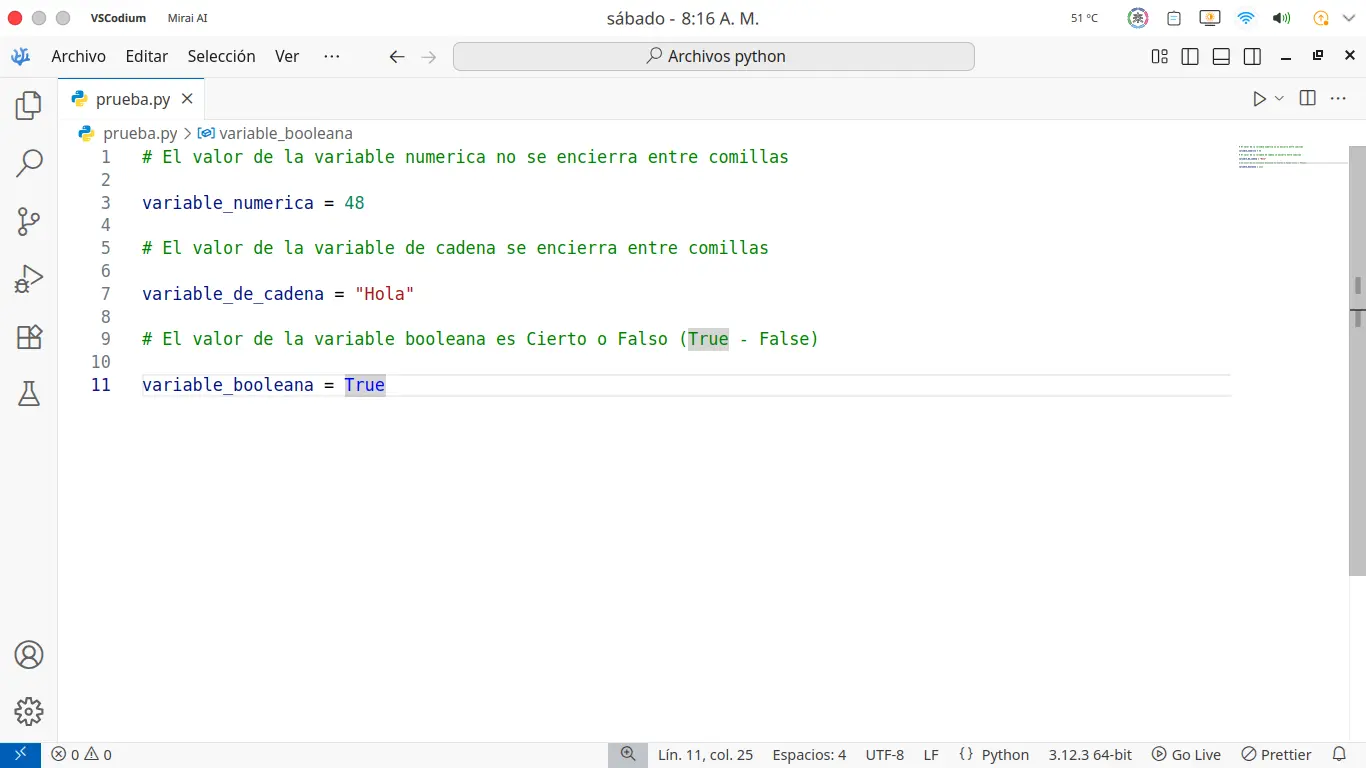
Task: Open the Extensions view
Action: tap(29, 337)
